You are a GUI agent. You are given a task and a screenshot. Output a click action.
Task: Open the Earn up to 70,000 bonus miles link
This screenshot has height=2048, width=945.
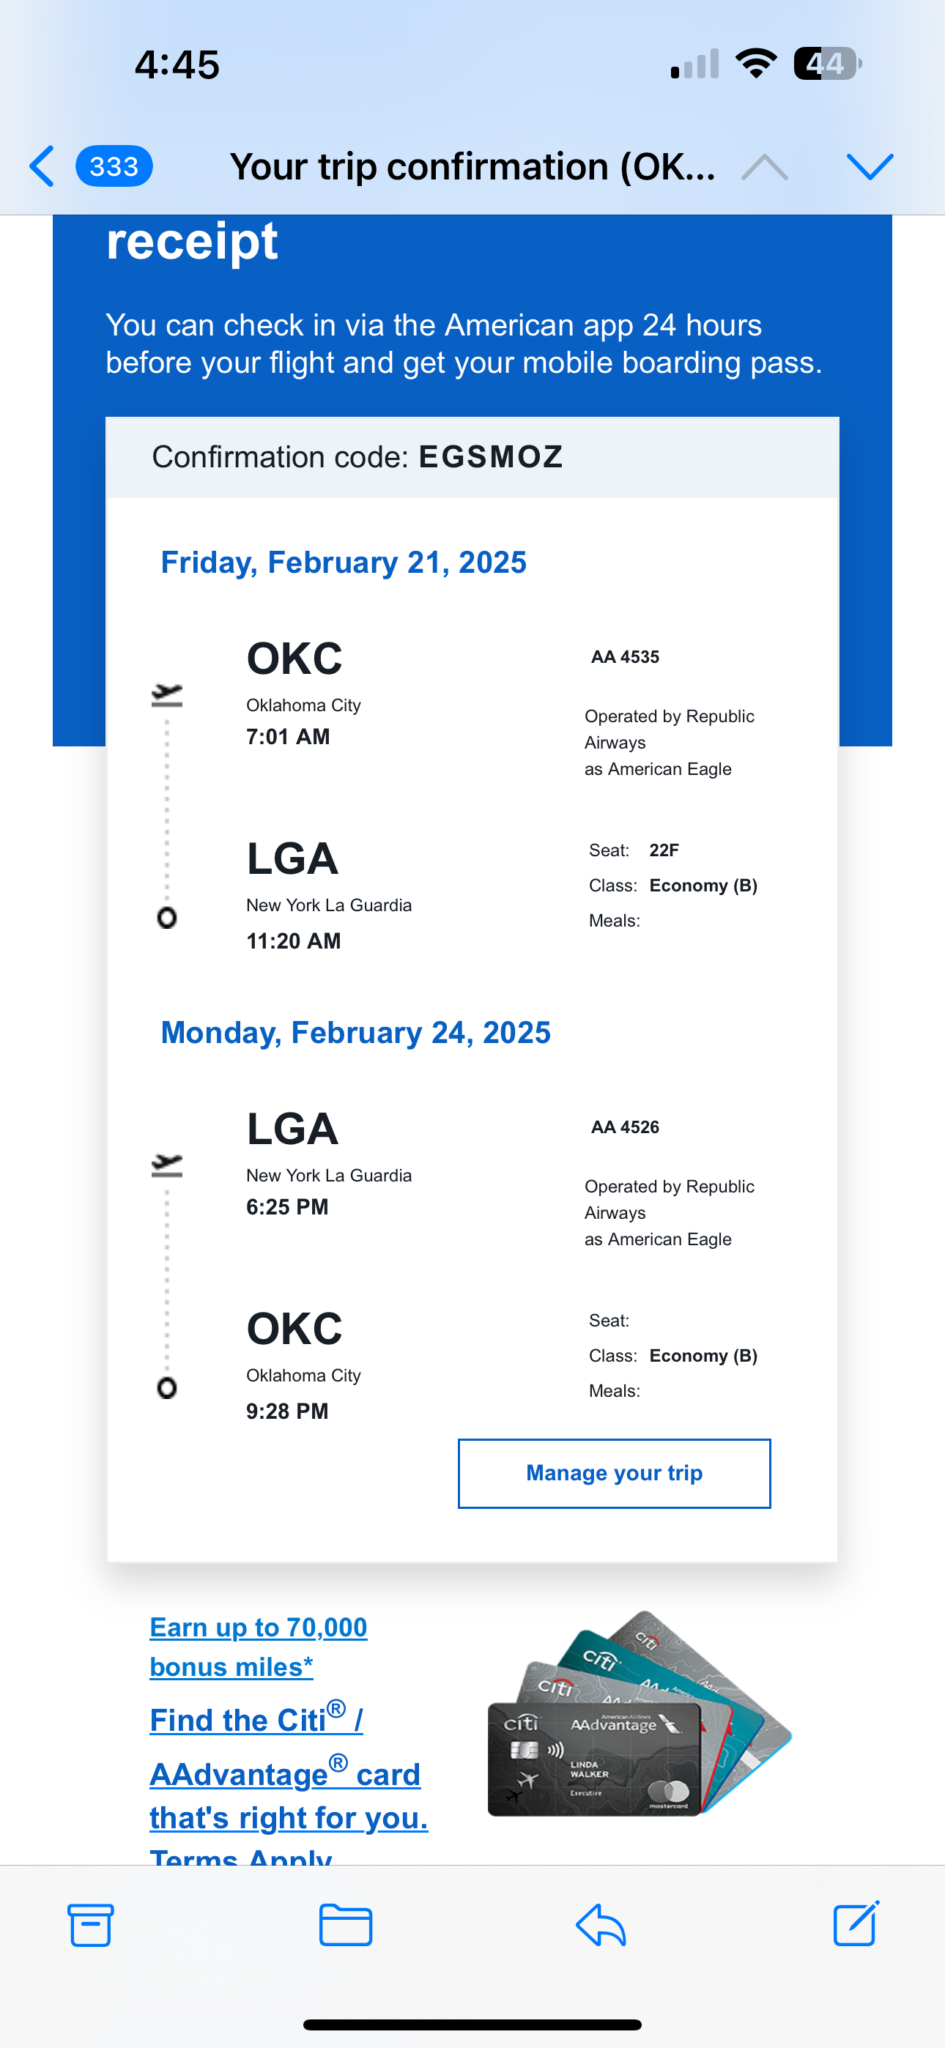coord(258,1647)
